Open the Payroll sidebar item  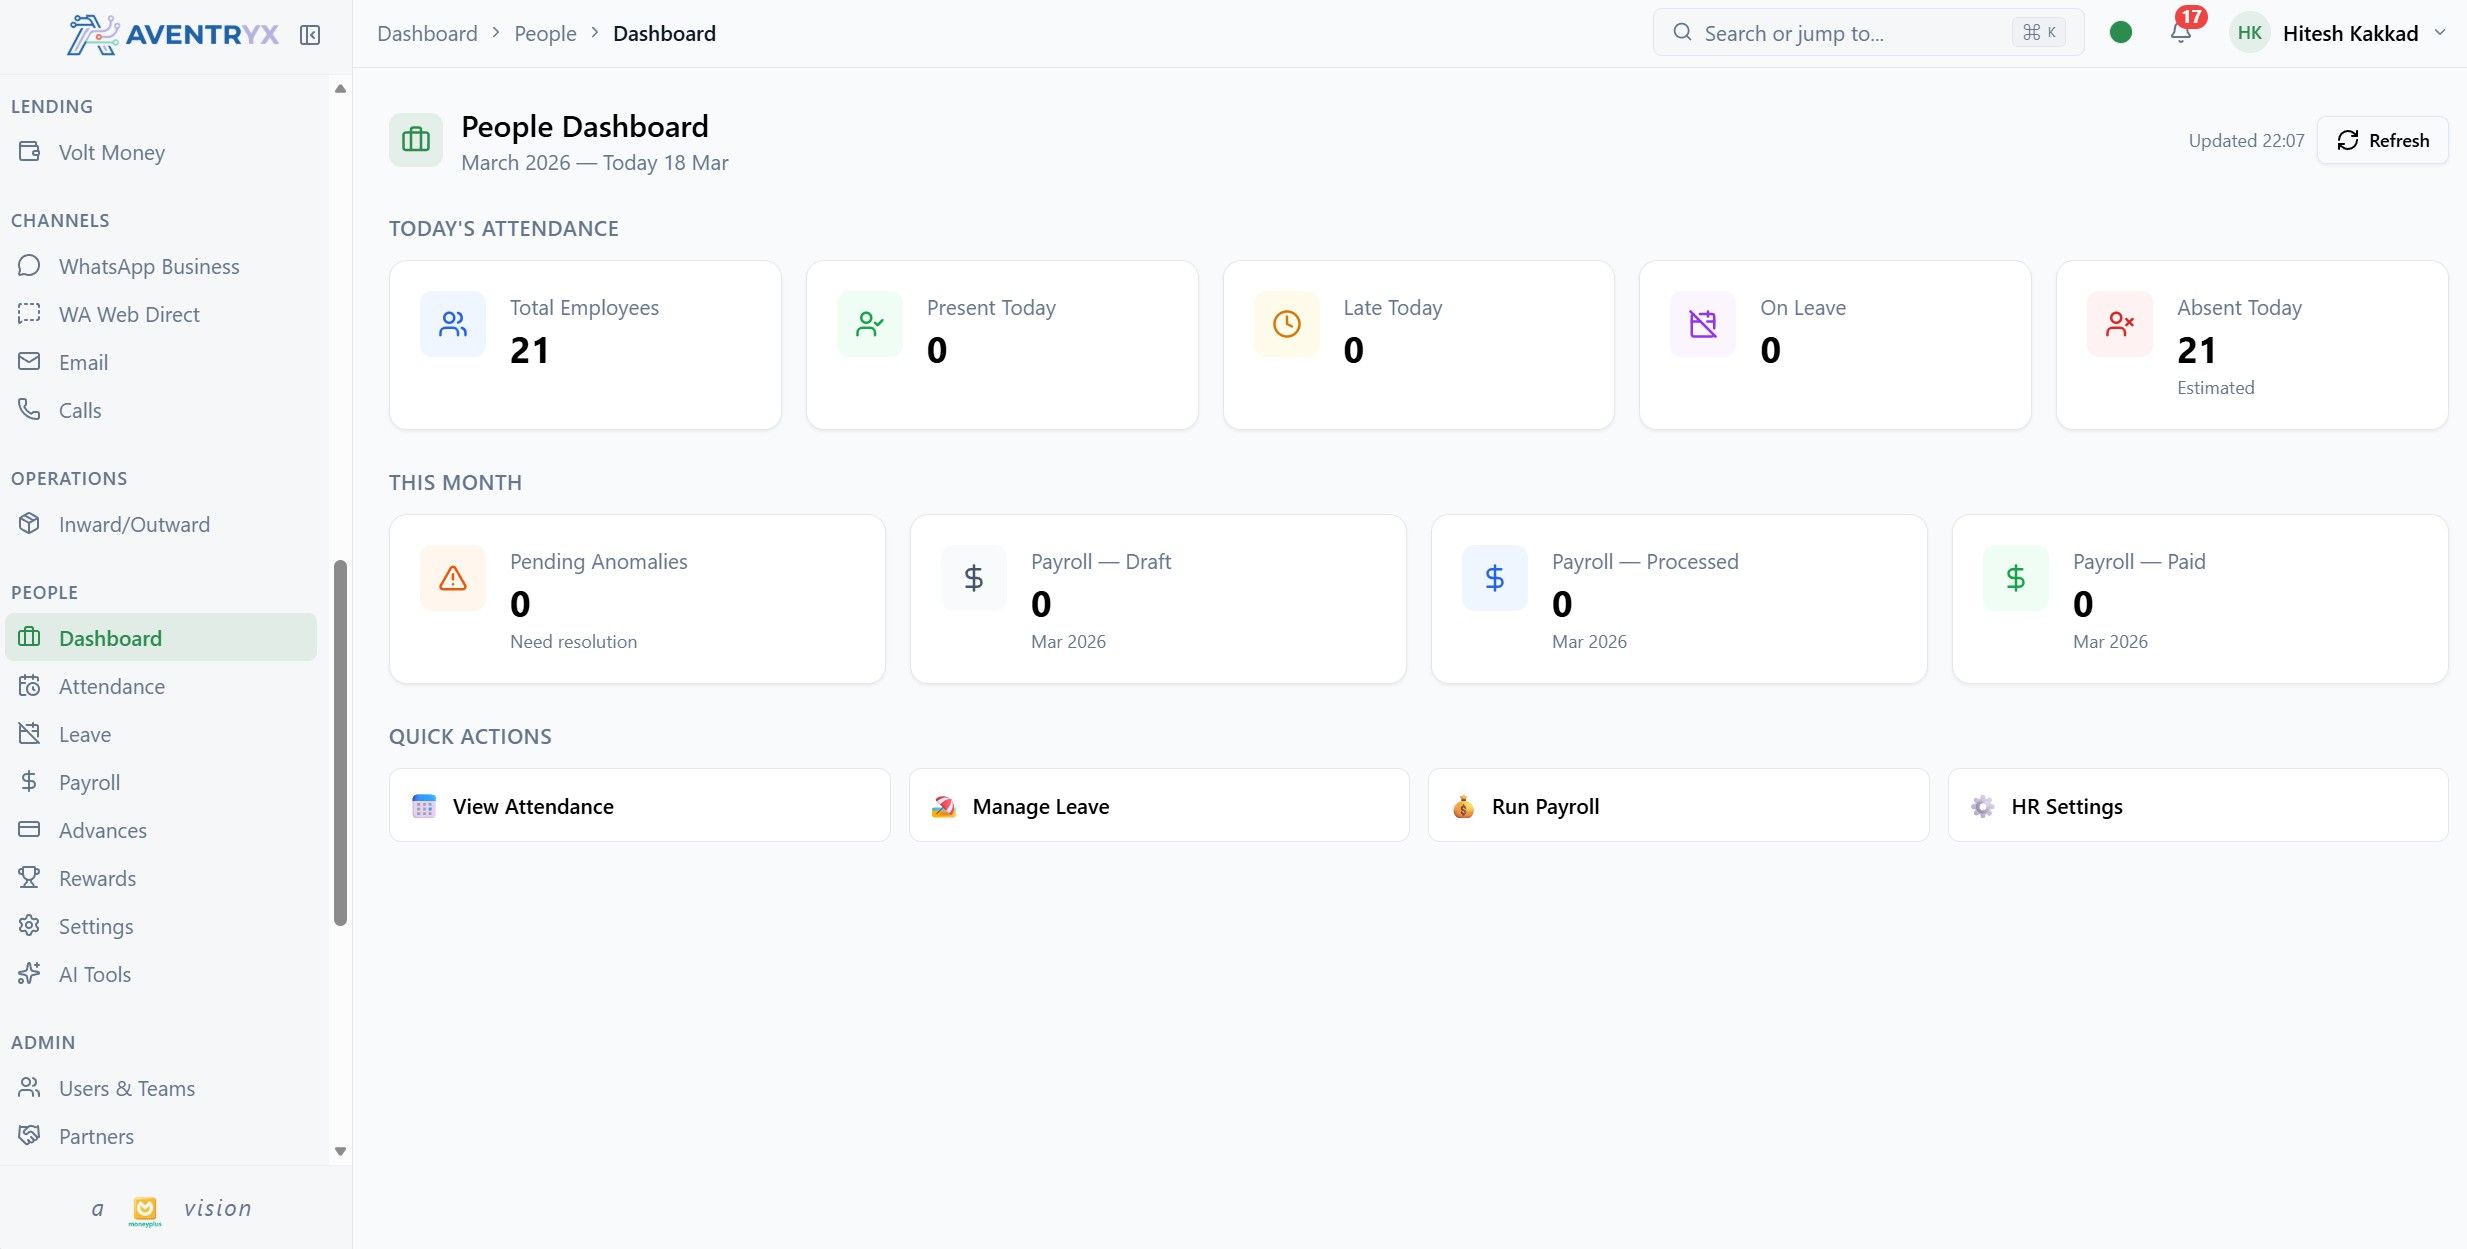click(89, 782)
